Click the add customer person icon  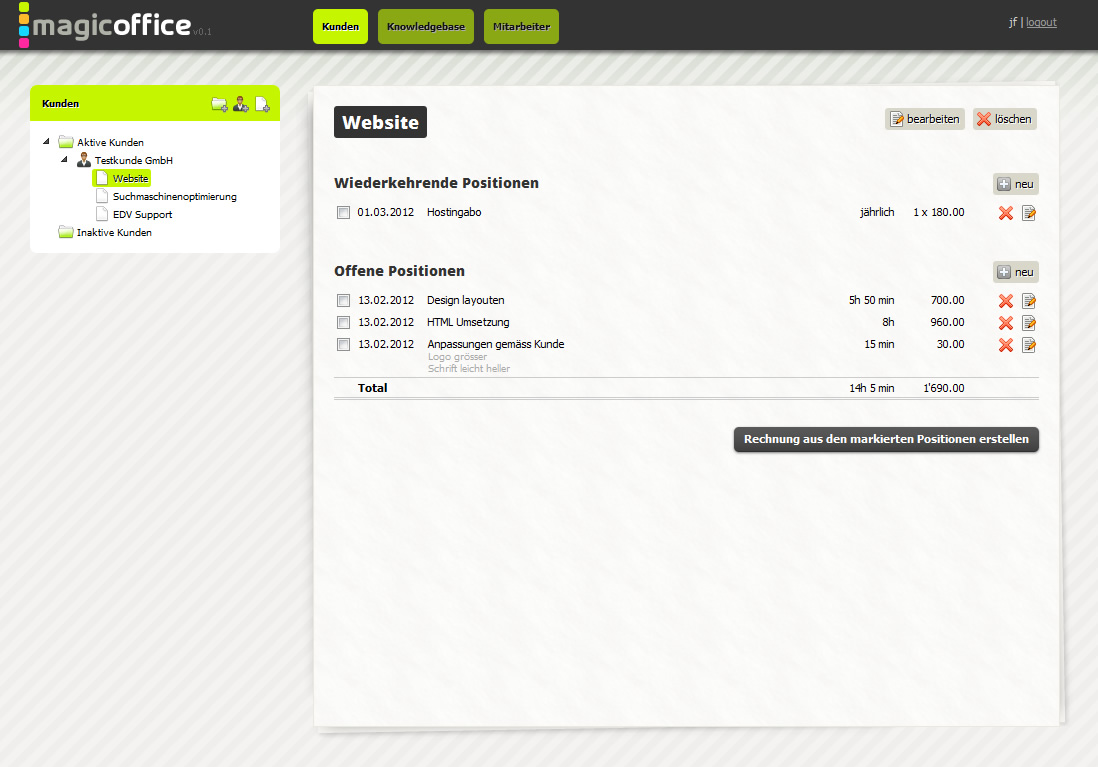[x=241, y=104]
